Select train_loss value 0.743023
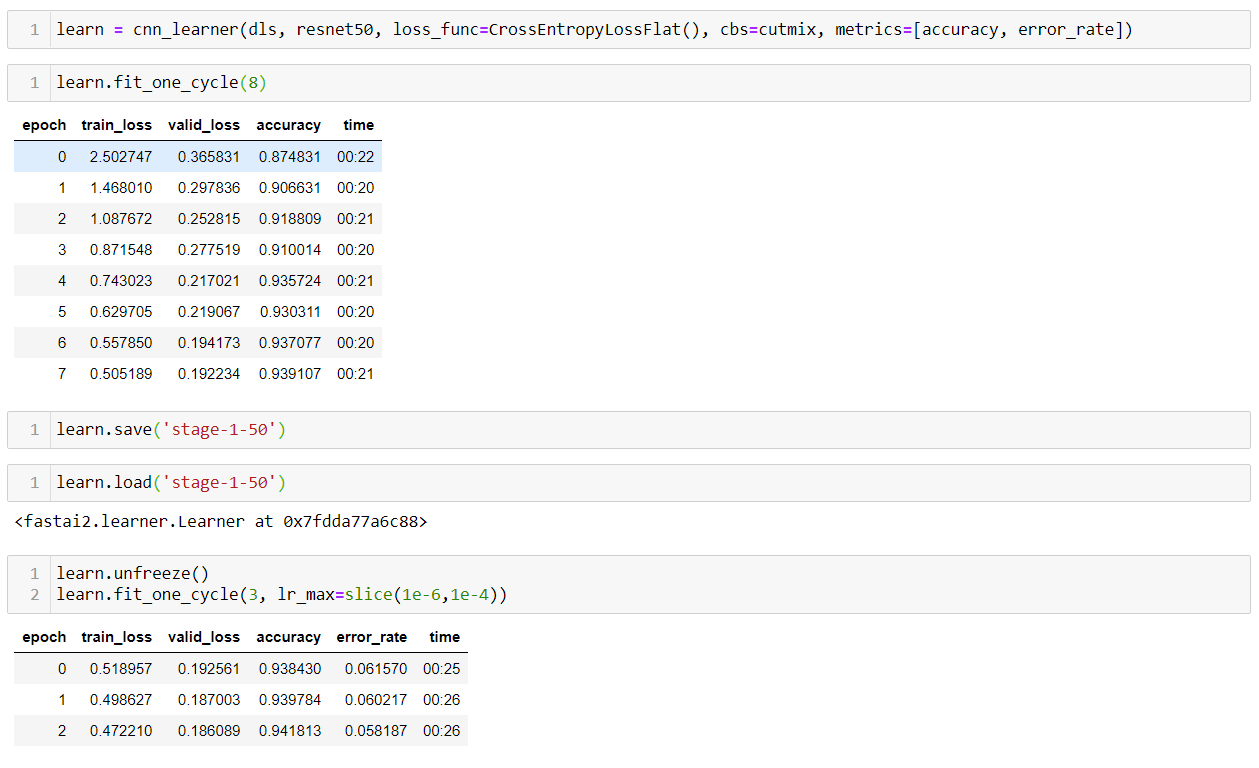This screenshot has width=1259, height=768. point(121,281)
